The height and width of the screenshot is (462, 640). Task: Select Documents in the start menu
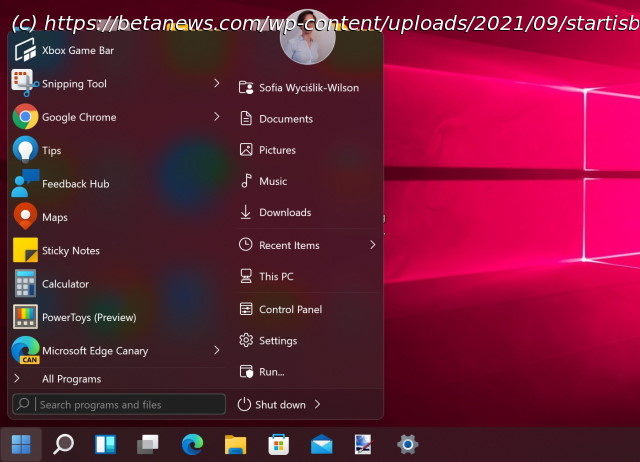click(285, 119)
